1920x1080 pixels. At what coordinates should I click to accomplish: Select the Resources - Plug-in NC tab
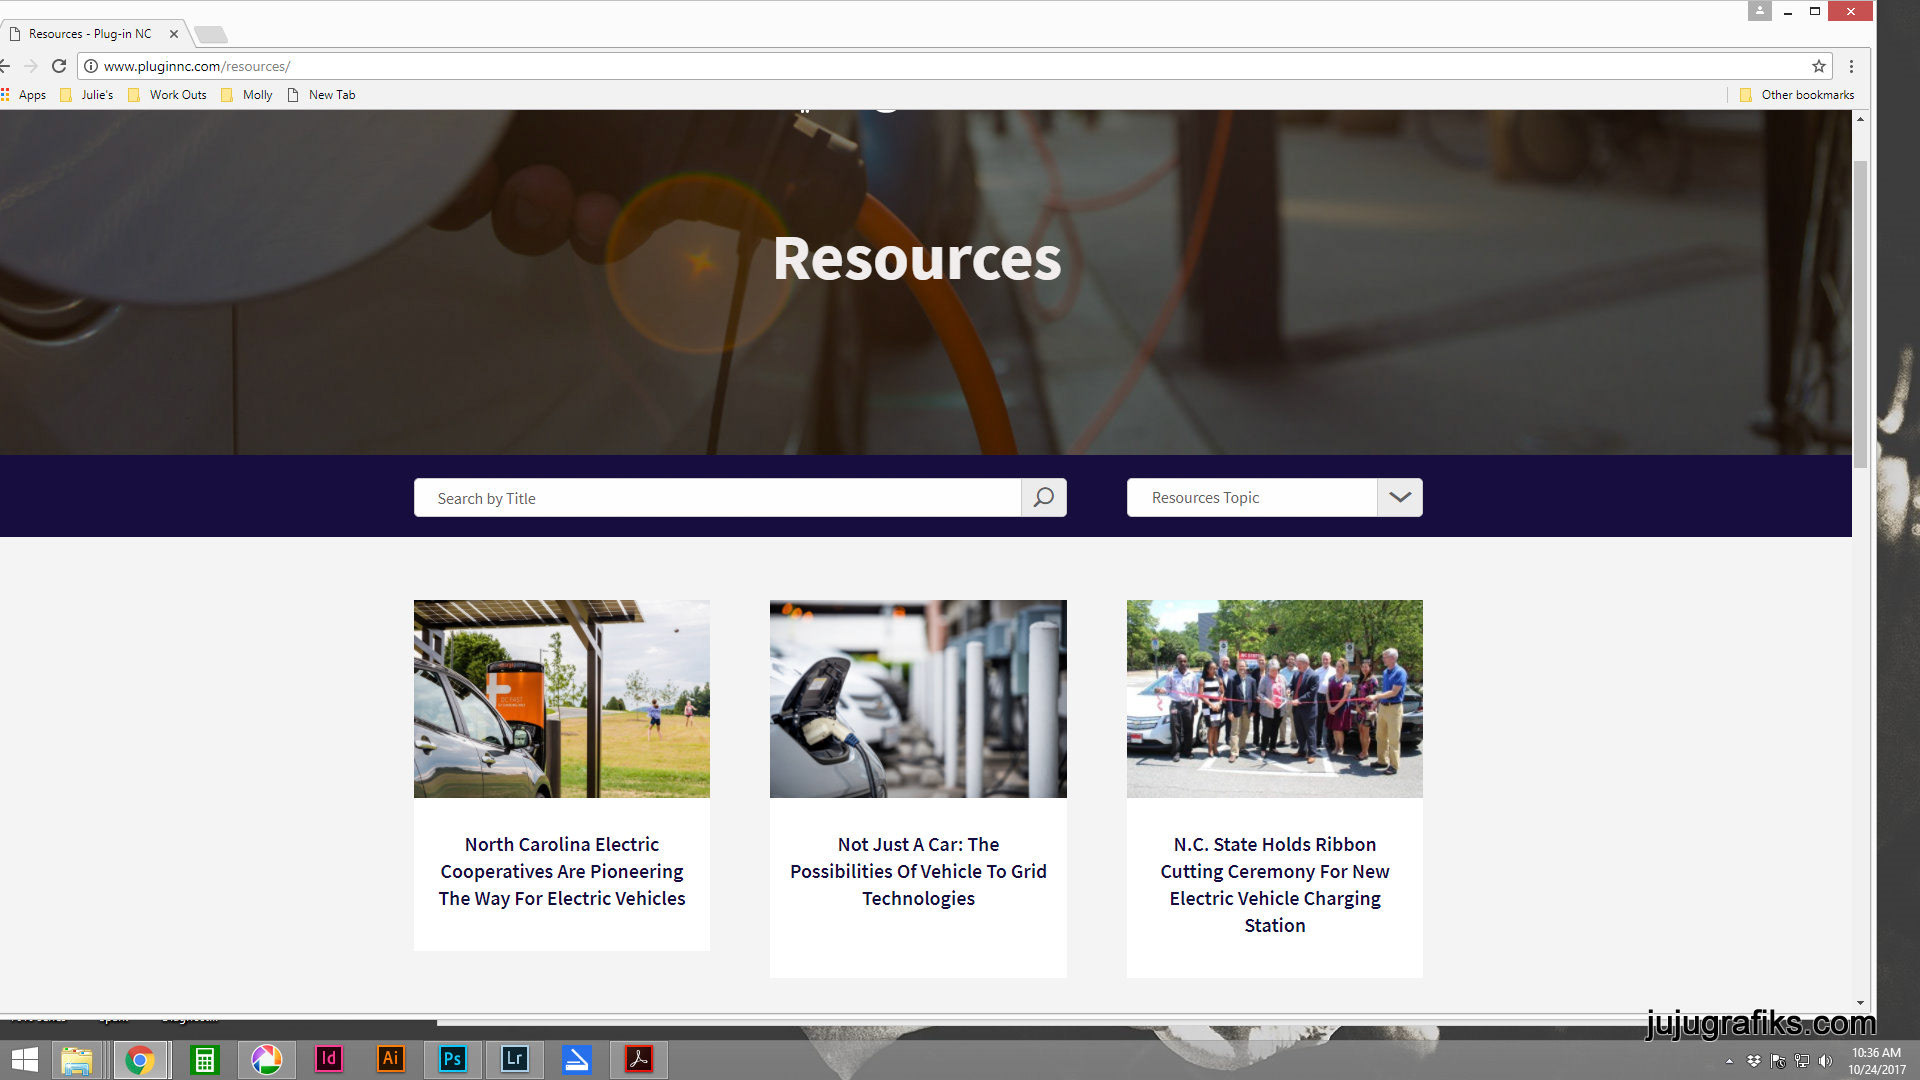click(90, 34)
